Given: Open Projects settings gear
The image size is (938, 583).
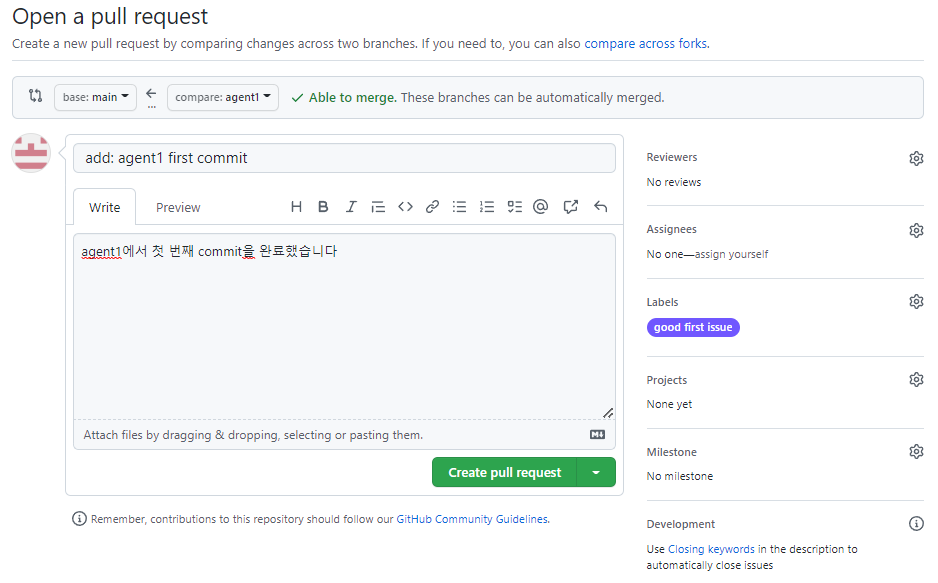Looking at the screenshot, I should click(916, 380).
